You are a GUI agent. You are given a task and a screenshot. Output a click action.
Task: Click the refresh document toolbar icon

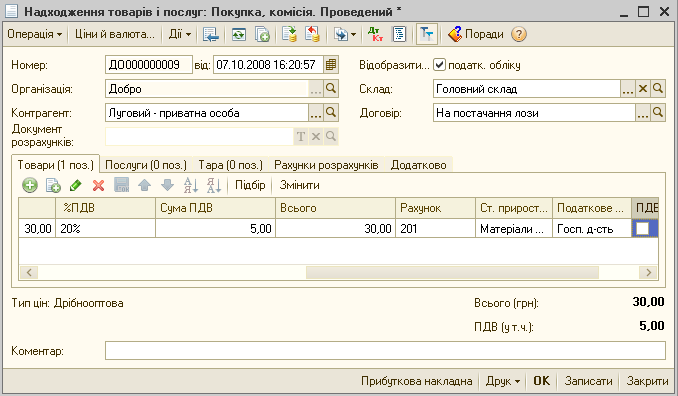point(239,34)
